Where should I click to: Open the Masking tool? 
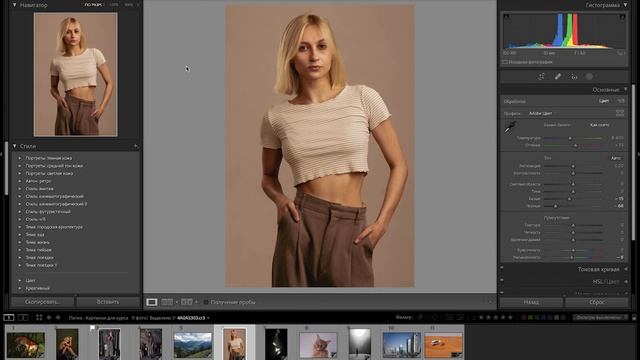coord(589,77)
